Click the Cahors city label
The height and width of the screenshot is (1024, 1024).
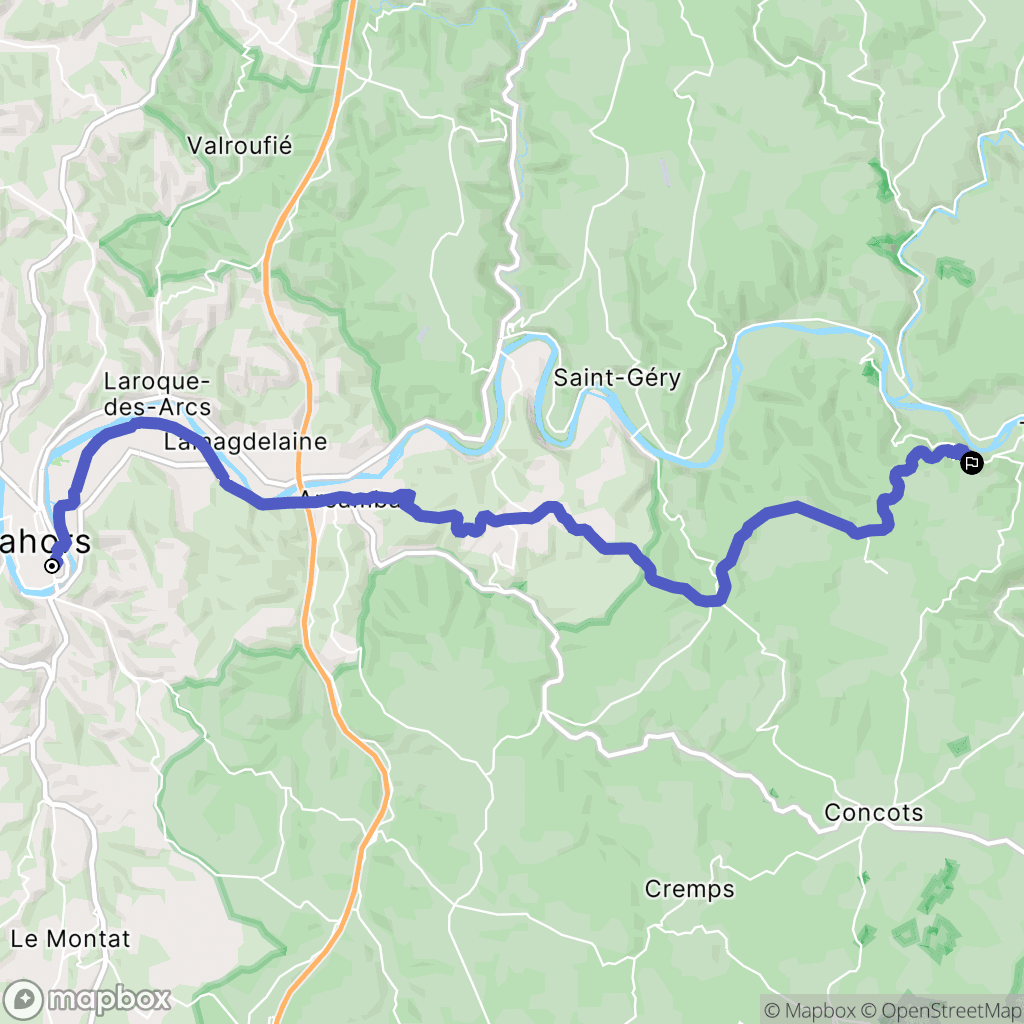(x=44, y=542)
